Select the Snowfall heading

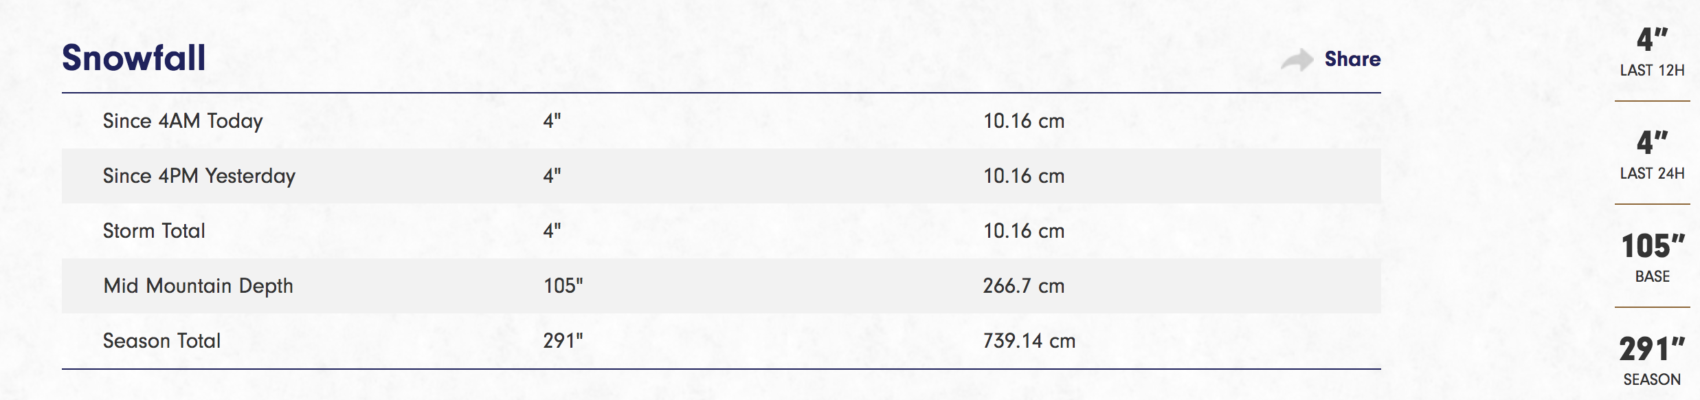coord(134,58)
